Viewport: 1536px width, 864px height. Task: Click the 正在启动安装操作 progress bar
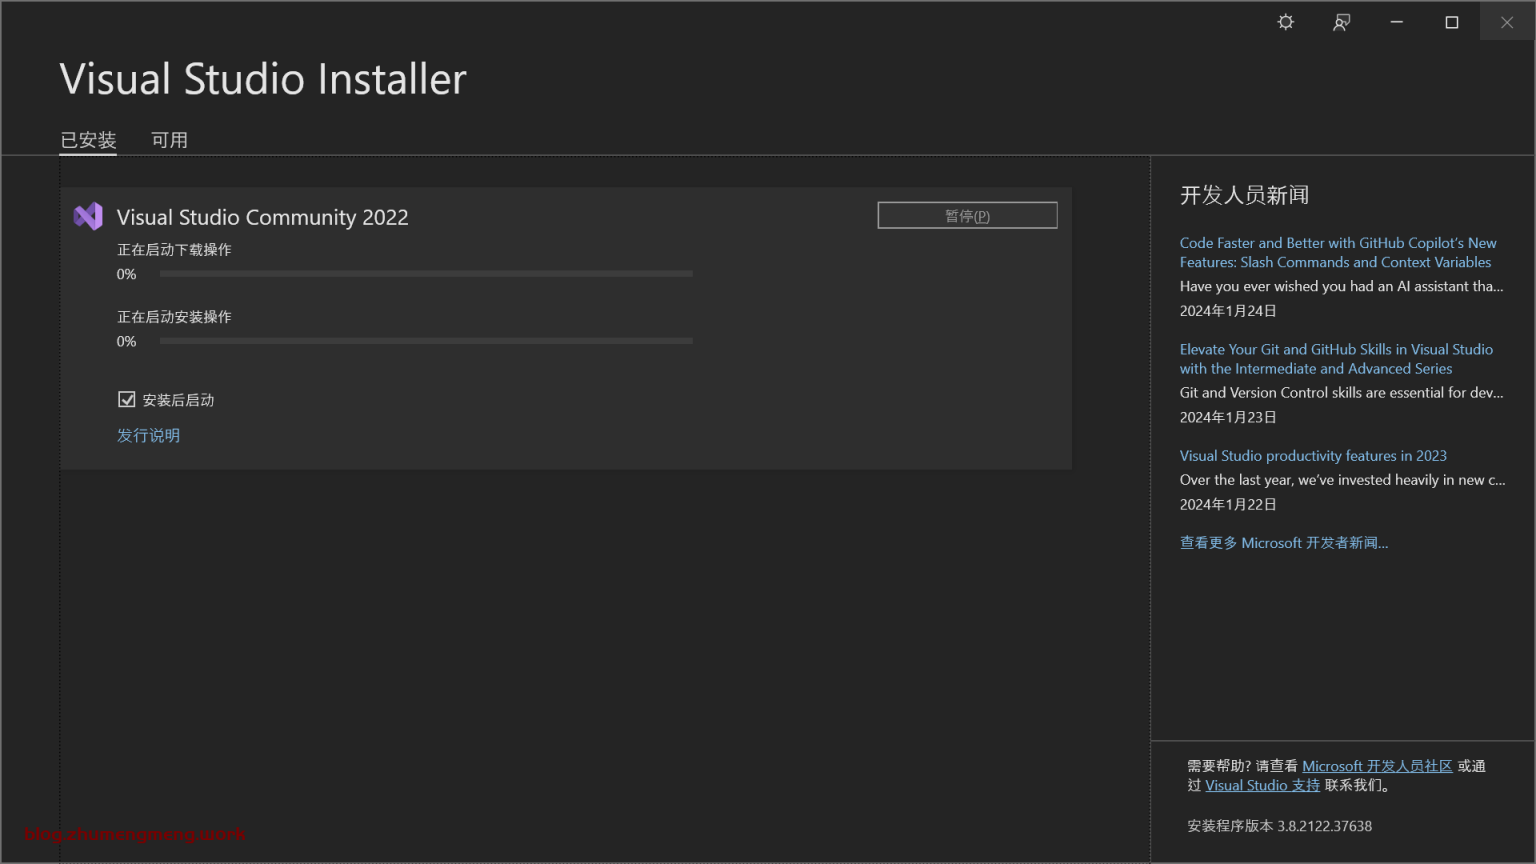tap(426, 341)
